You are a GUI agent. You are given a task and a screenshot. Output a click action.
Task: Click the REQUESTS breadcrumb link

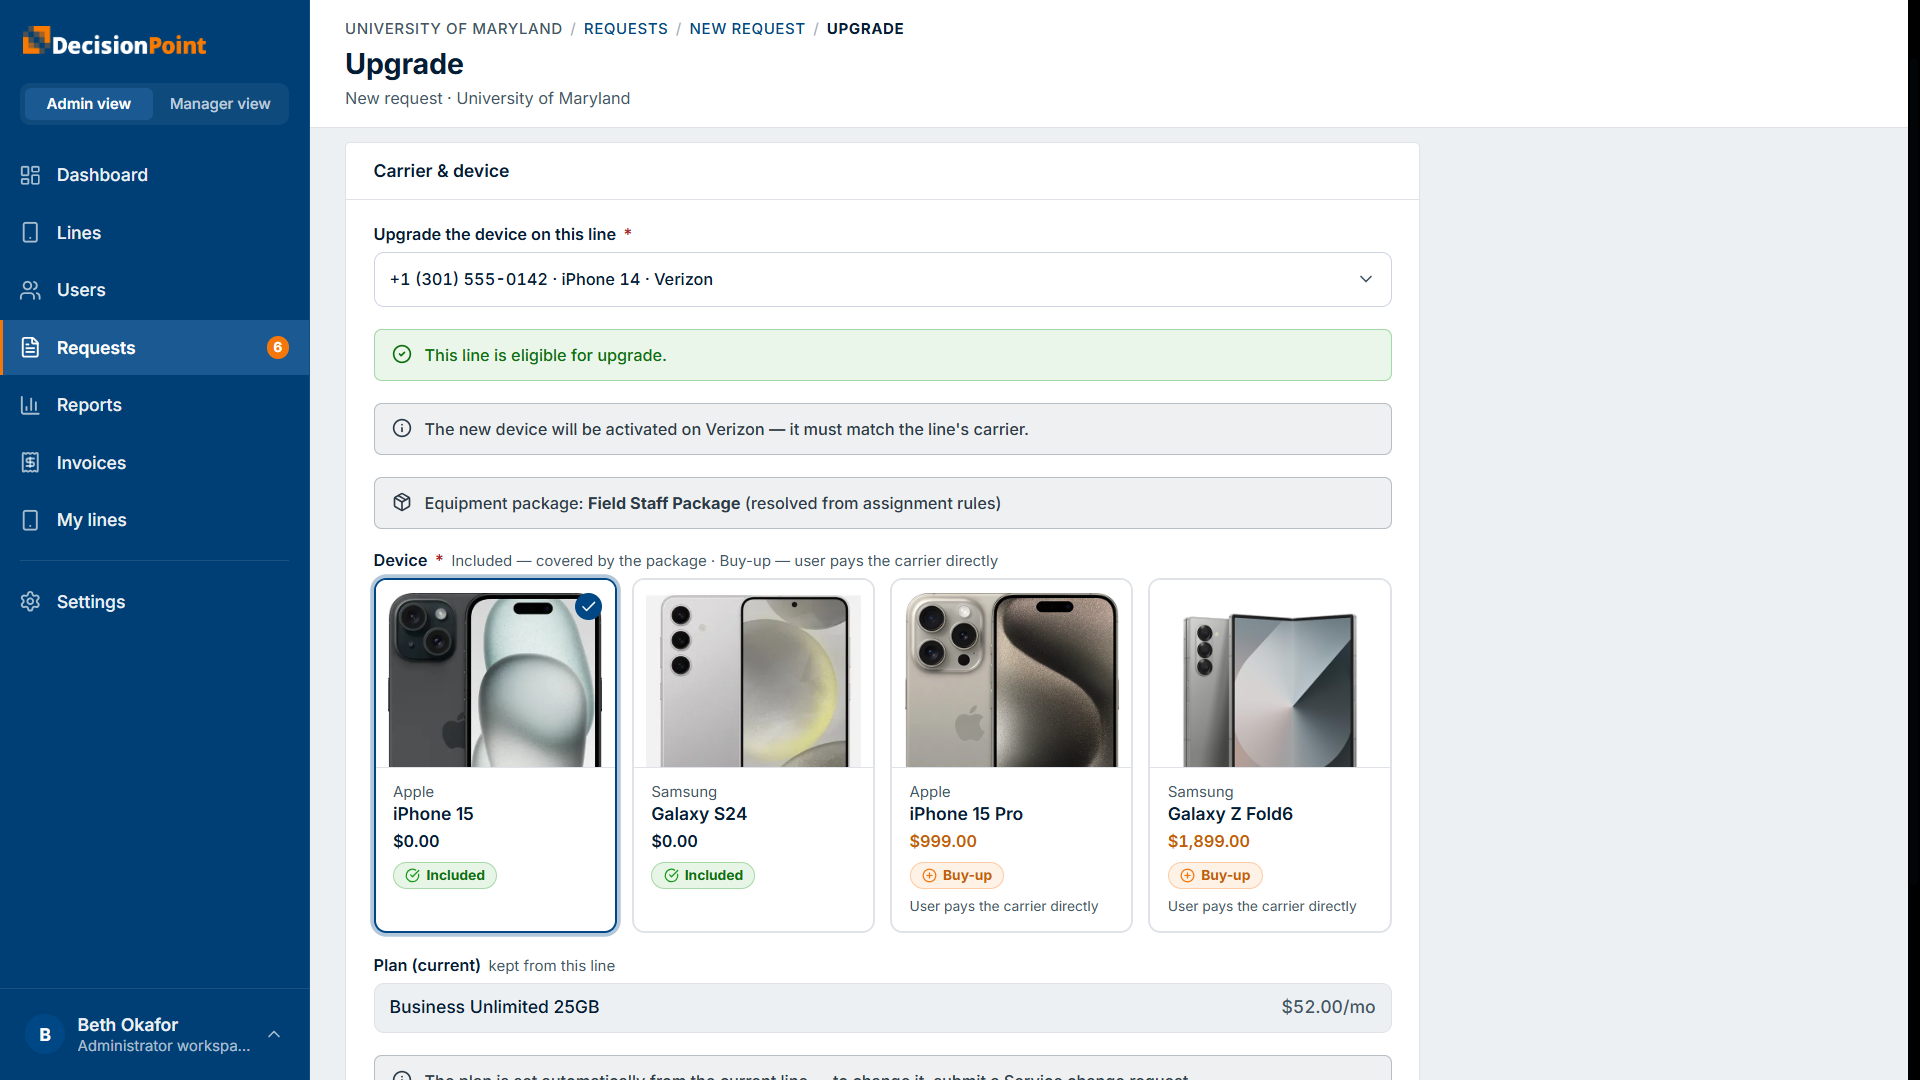626,29
